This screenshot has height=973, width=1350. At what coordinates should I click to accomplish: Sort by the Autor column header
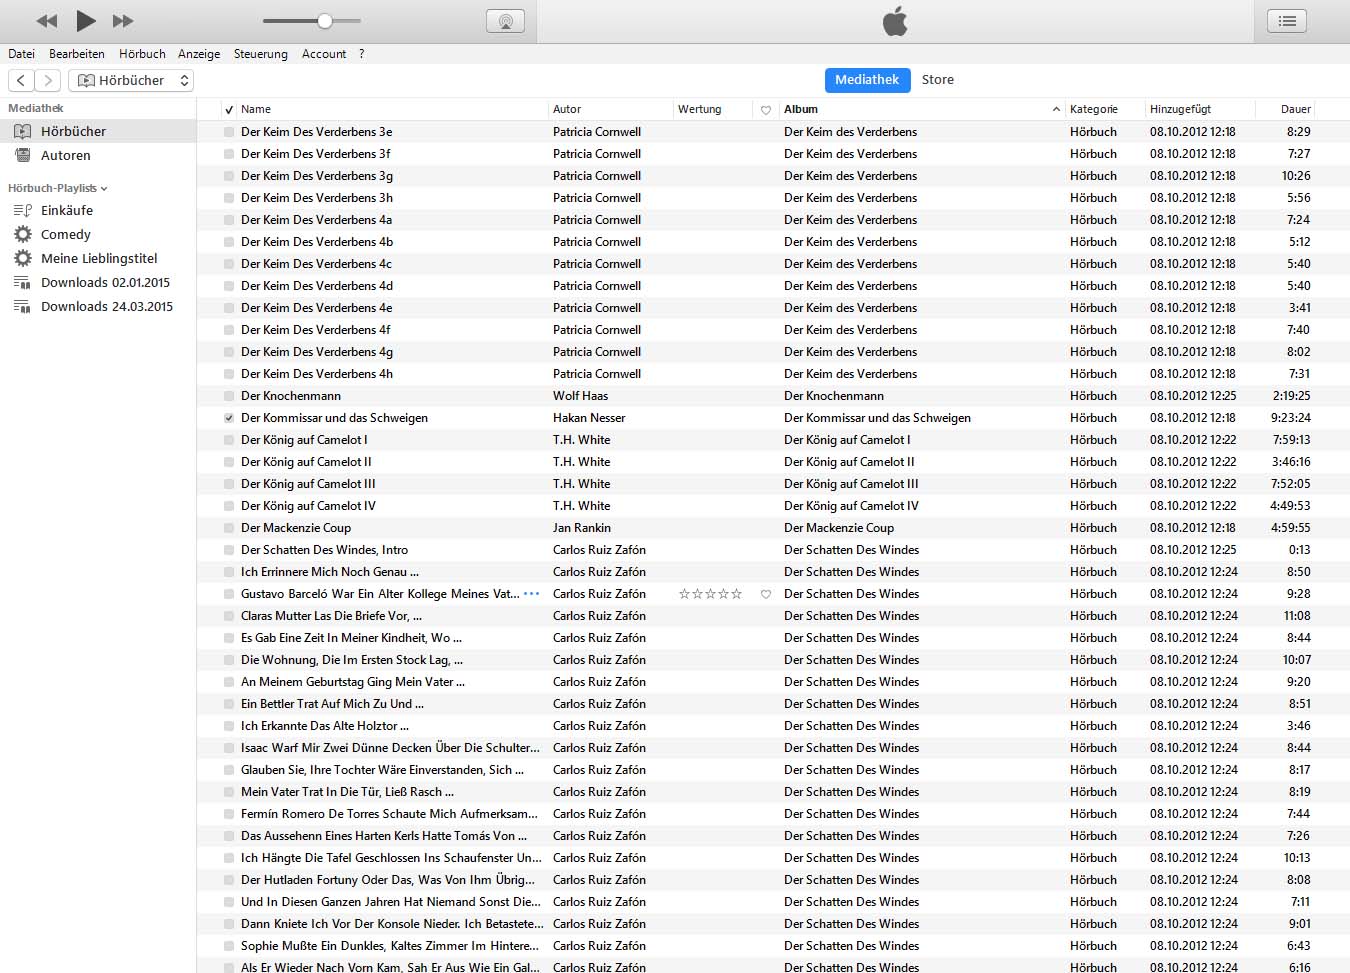pos(611,109)
